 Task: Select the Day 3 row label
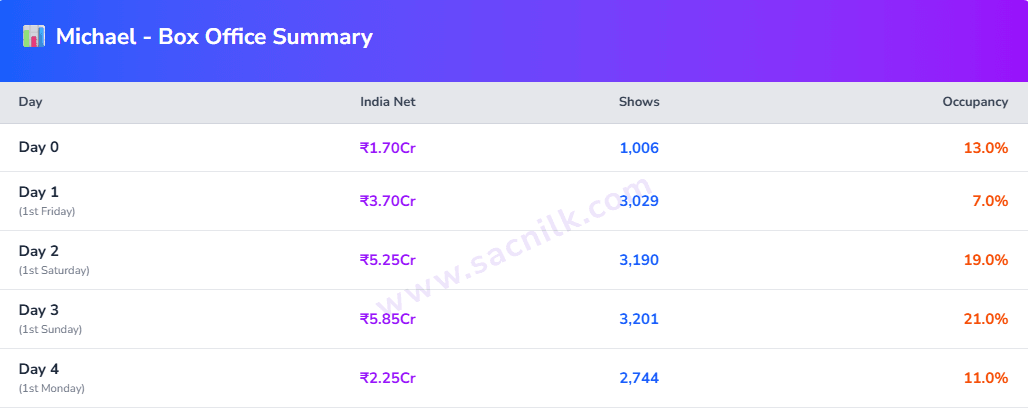coord(39,310)
